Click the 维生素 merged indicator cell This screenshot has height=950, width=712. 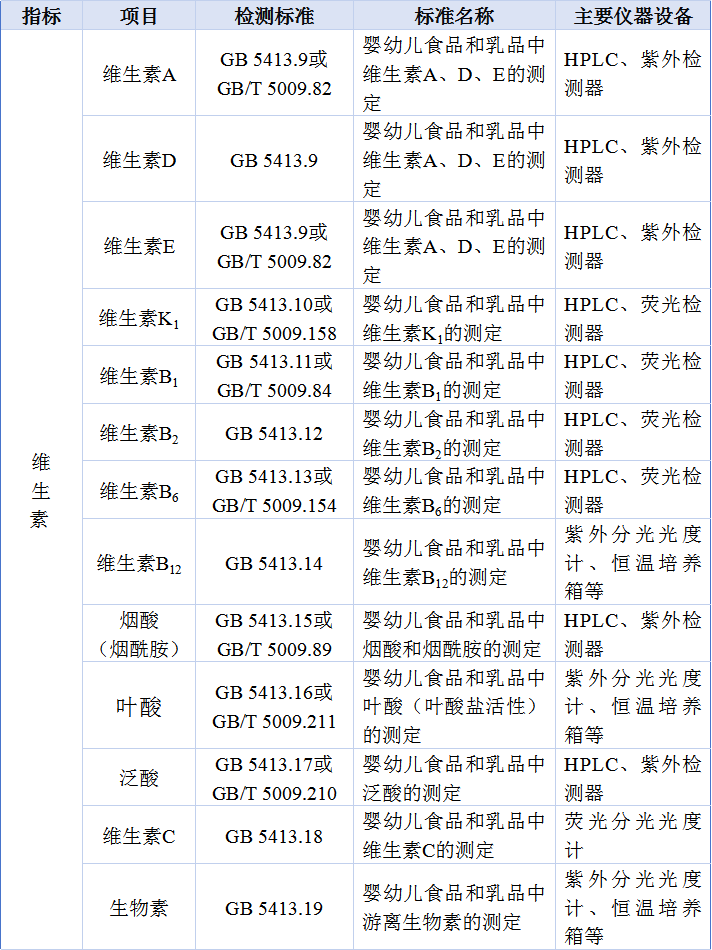coord(42,490)
